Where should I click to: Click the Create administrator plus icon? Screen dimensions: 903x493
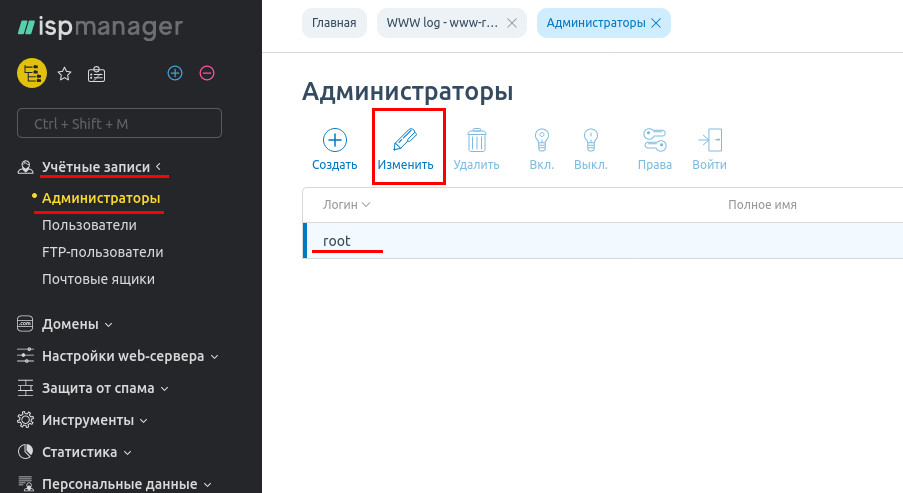[x=334, y=140]
